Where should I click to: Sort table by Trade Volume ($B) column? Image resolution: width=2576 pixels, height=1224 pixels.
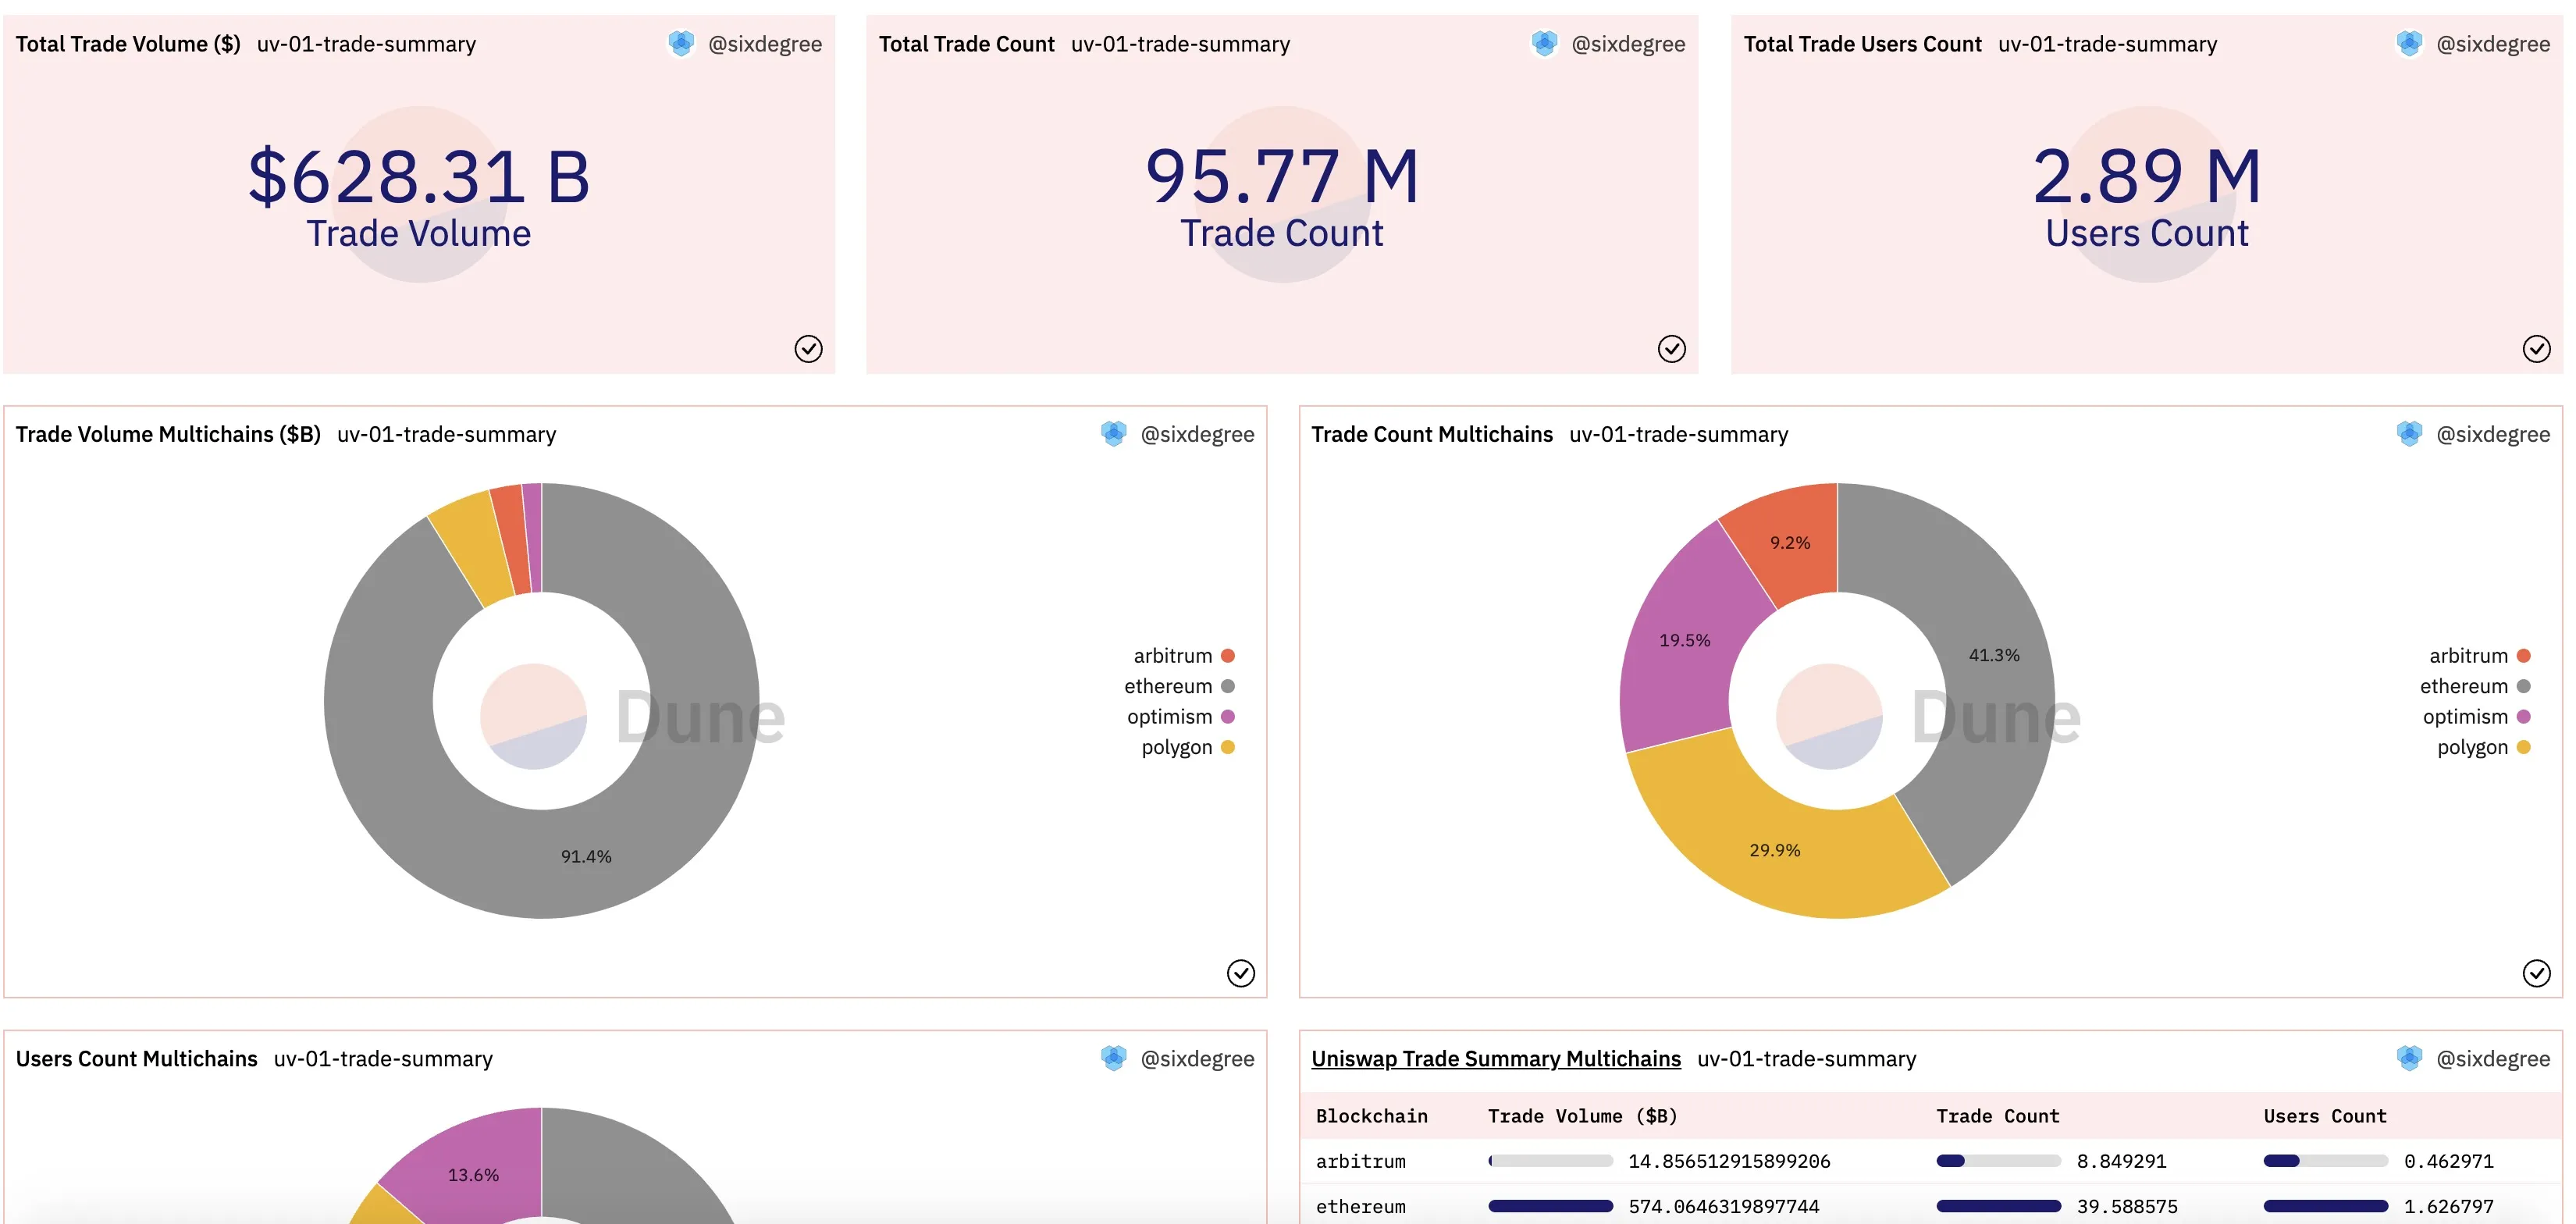tap(1582, 1116)
